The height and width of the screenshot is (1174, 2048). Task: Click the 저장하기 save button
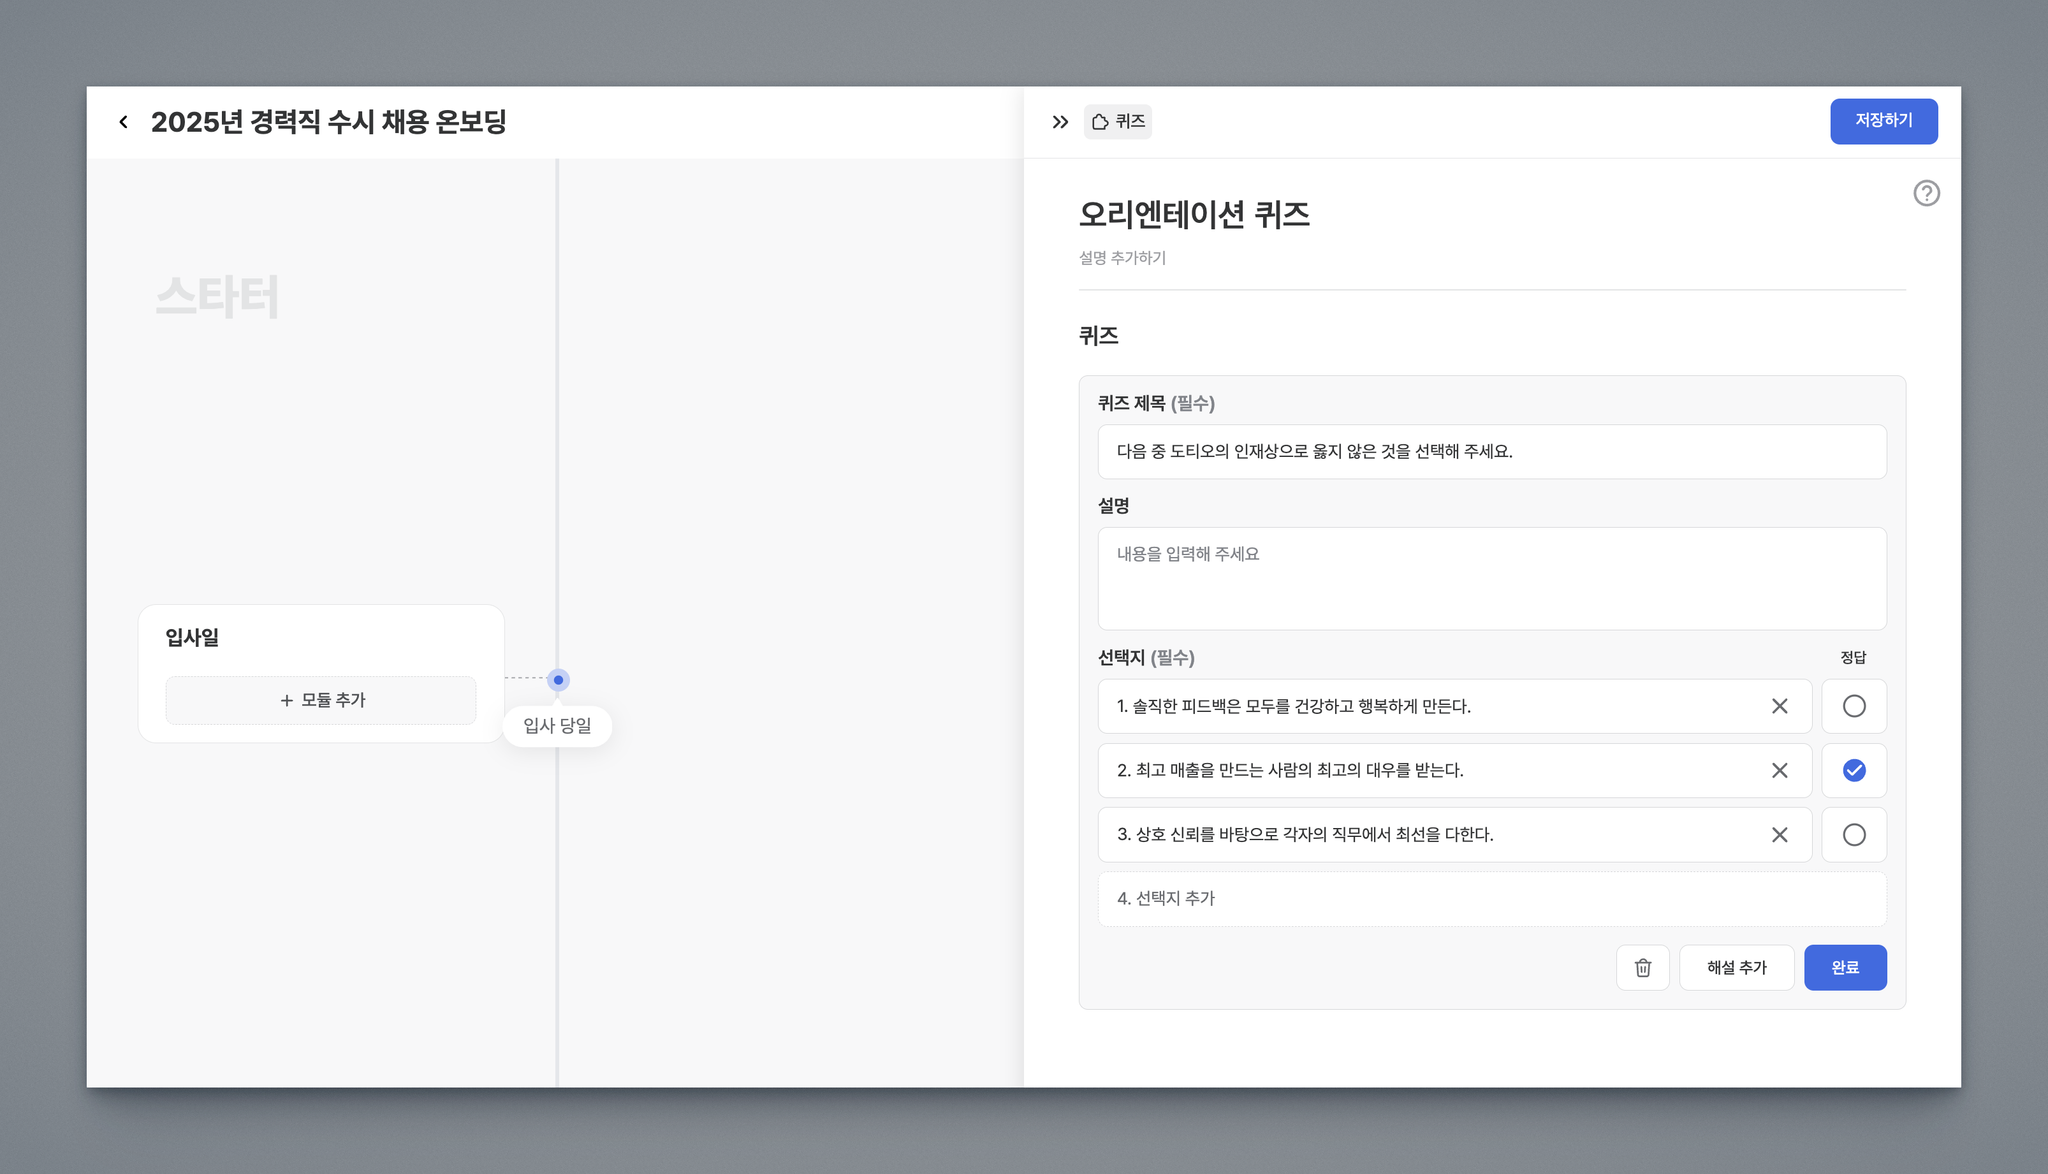point(1883,121)
